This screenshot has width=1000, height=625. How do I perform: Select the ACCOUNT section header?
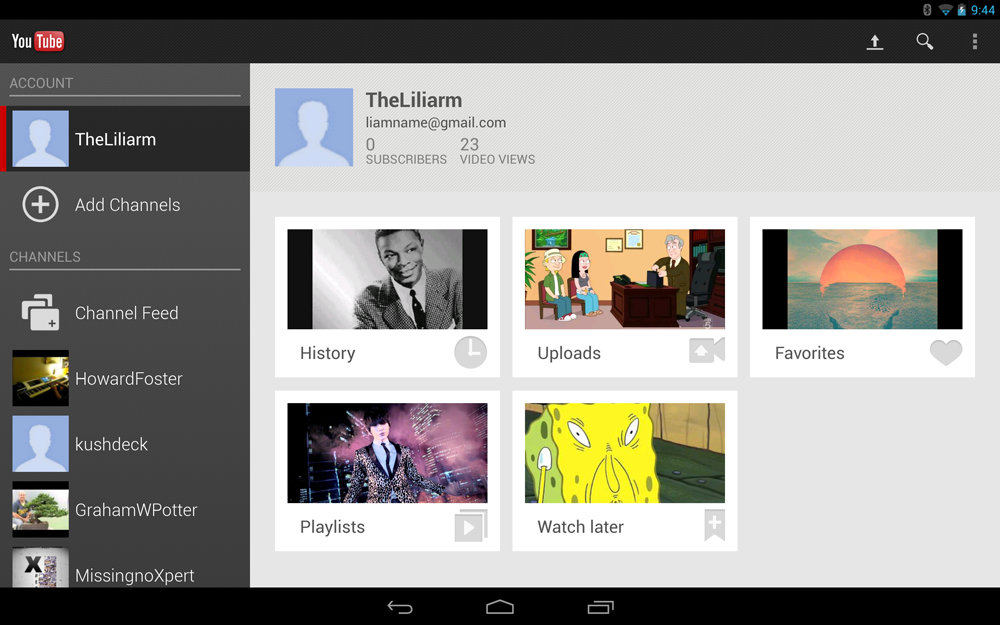41,83
